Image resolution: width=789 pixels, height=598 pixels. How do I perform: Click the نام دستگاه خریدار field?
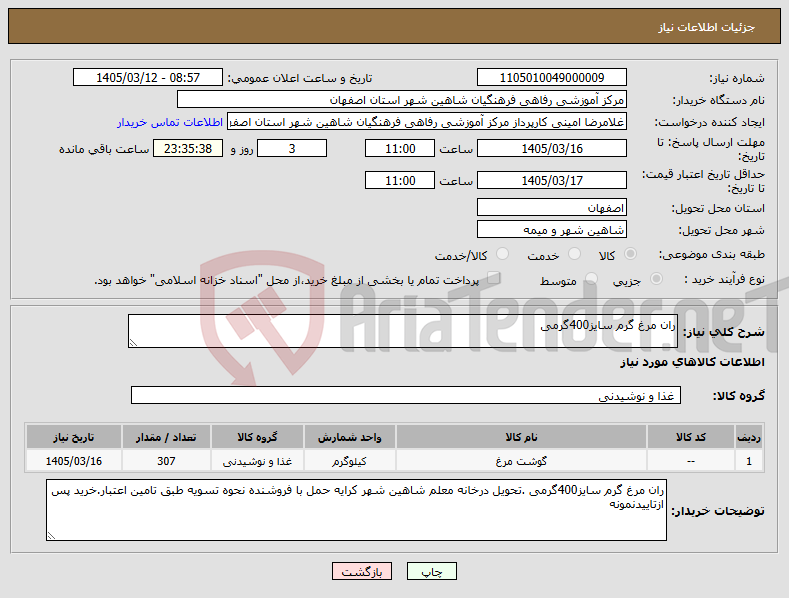pyautogui.click(x=402, y=100)
